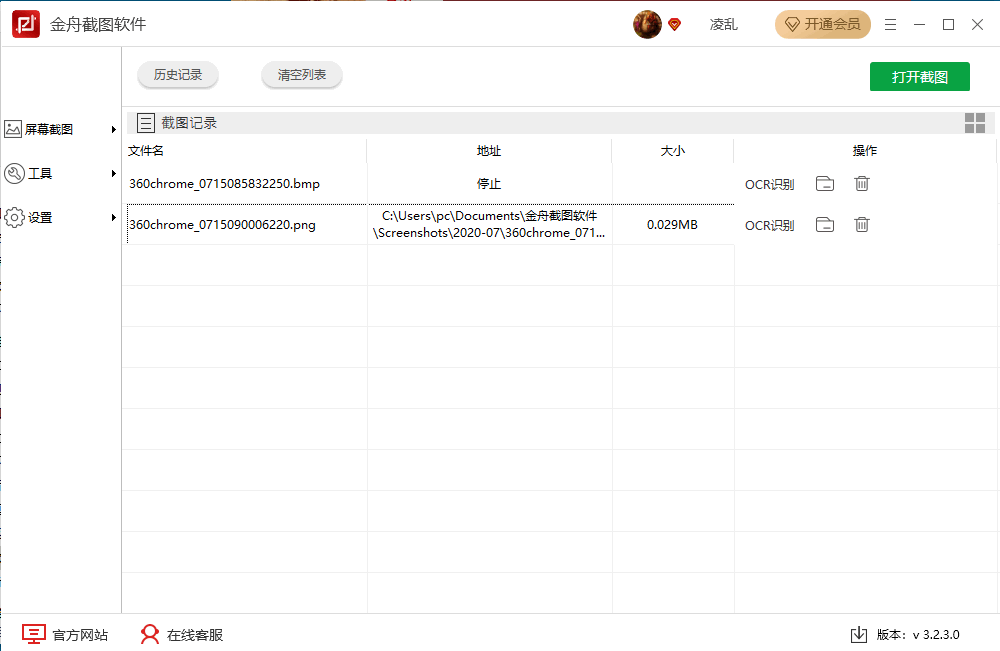1000x651 pixels.
Task: Open the hamburger main menu icon
Action: (x=890, y=24)
